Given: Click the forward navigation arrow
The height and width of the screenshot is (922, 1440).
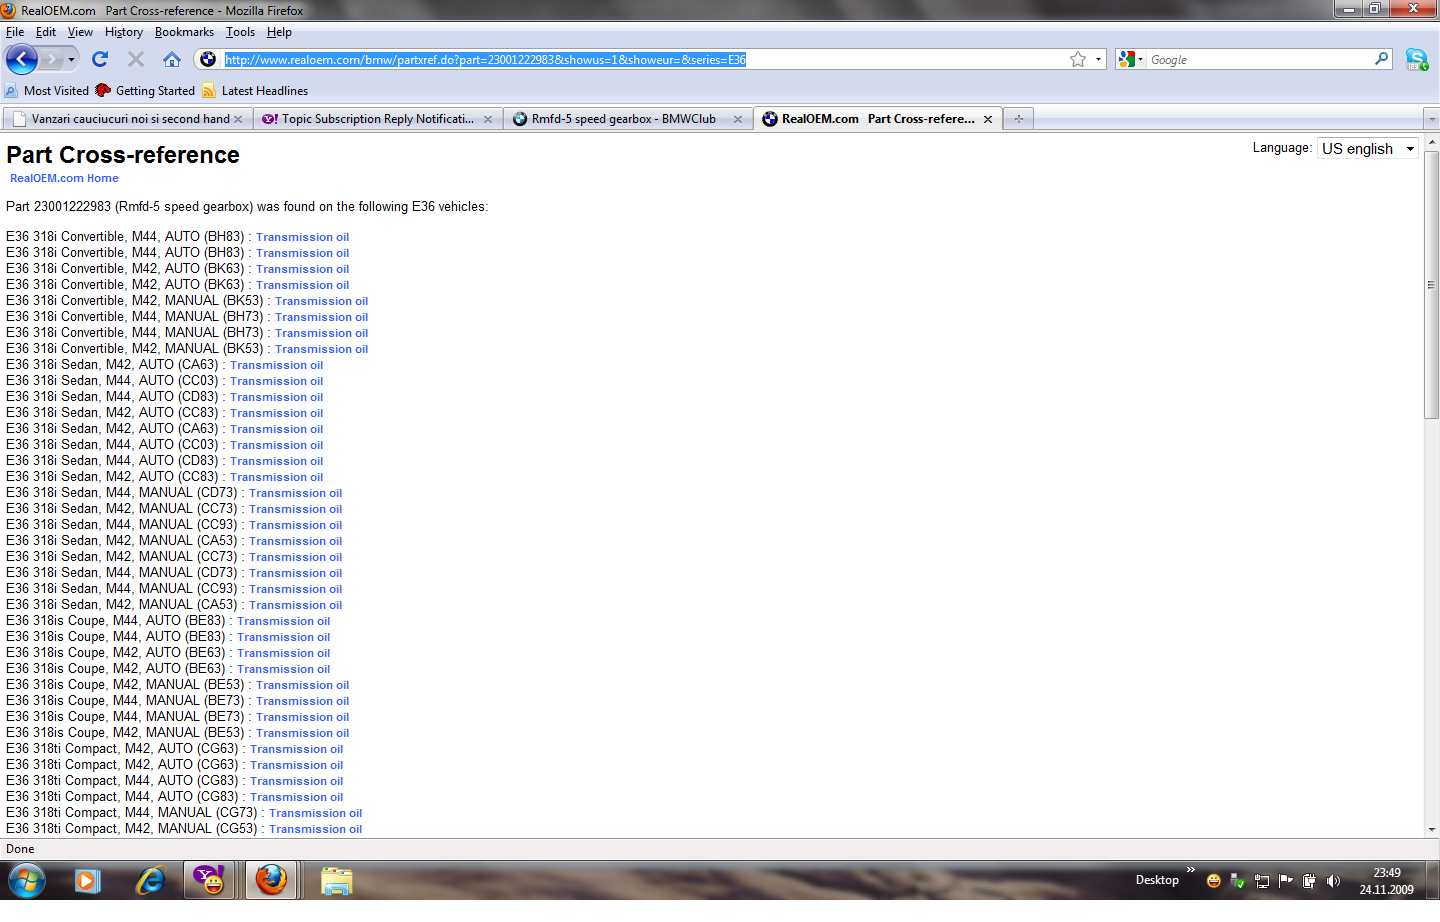Looking at the screenshot, I should coord(52,60).
